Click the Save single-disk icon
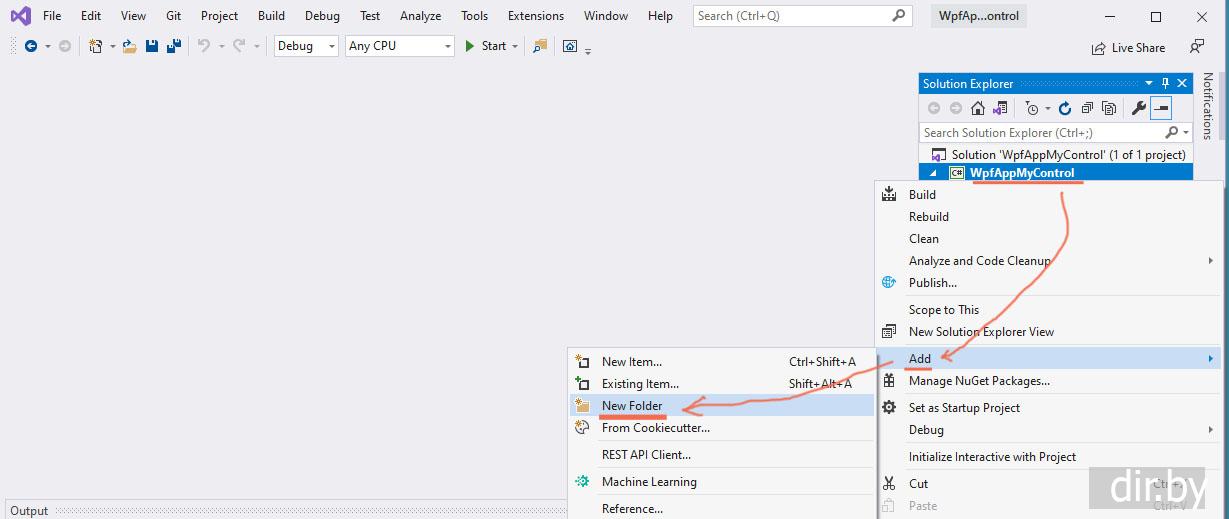This screenshot has height=519, width=1229. pos(152,46)
